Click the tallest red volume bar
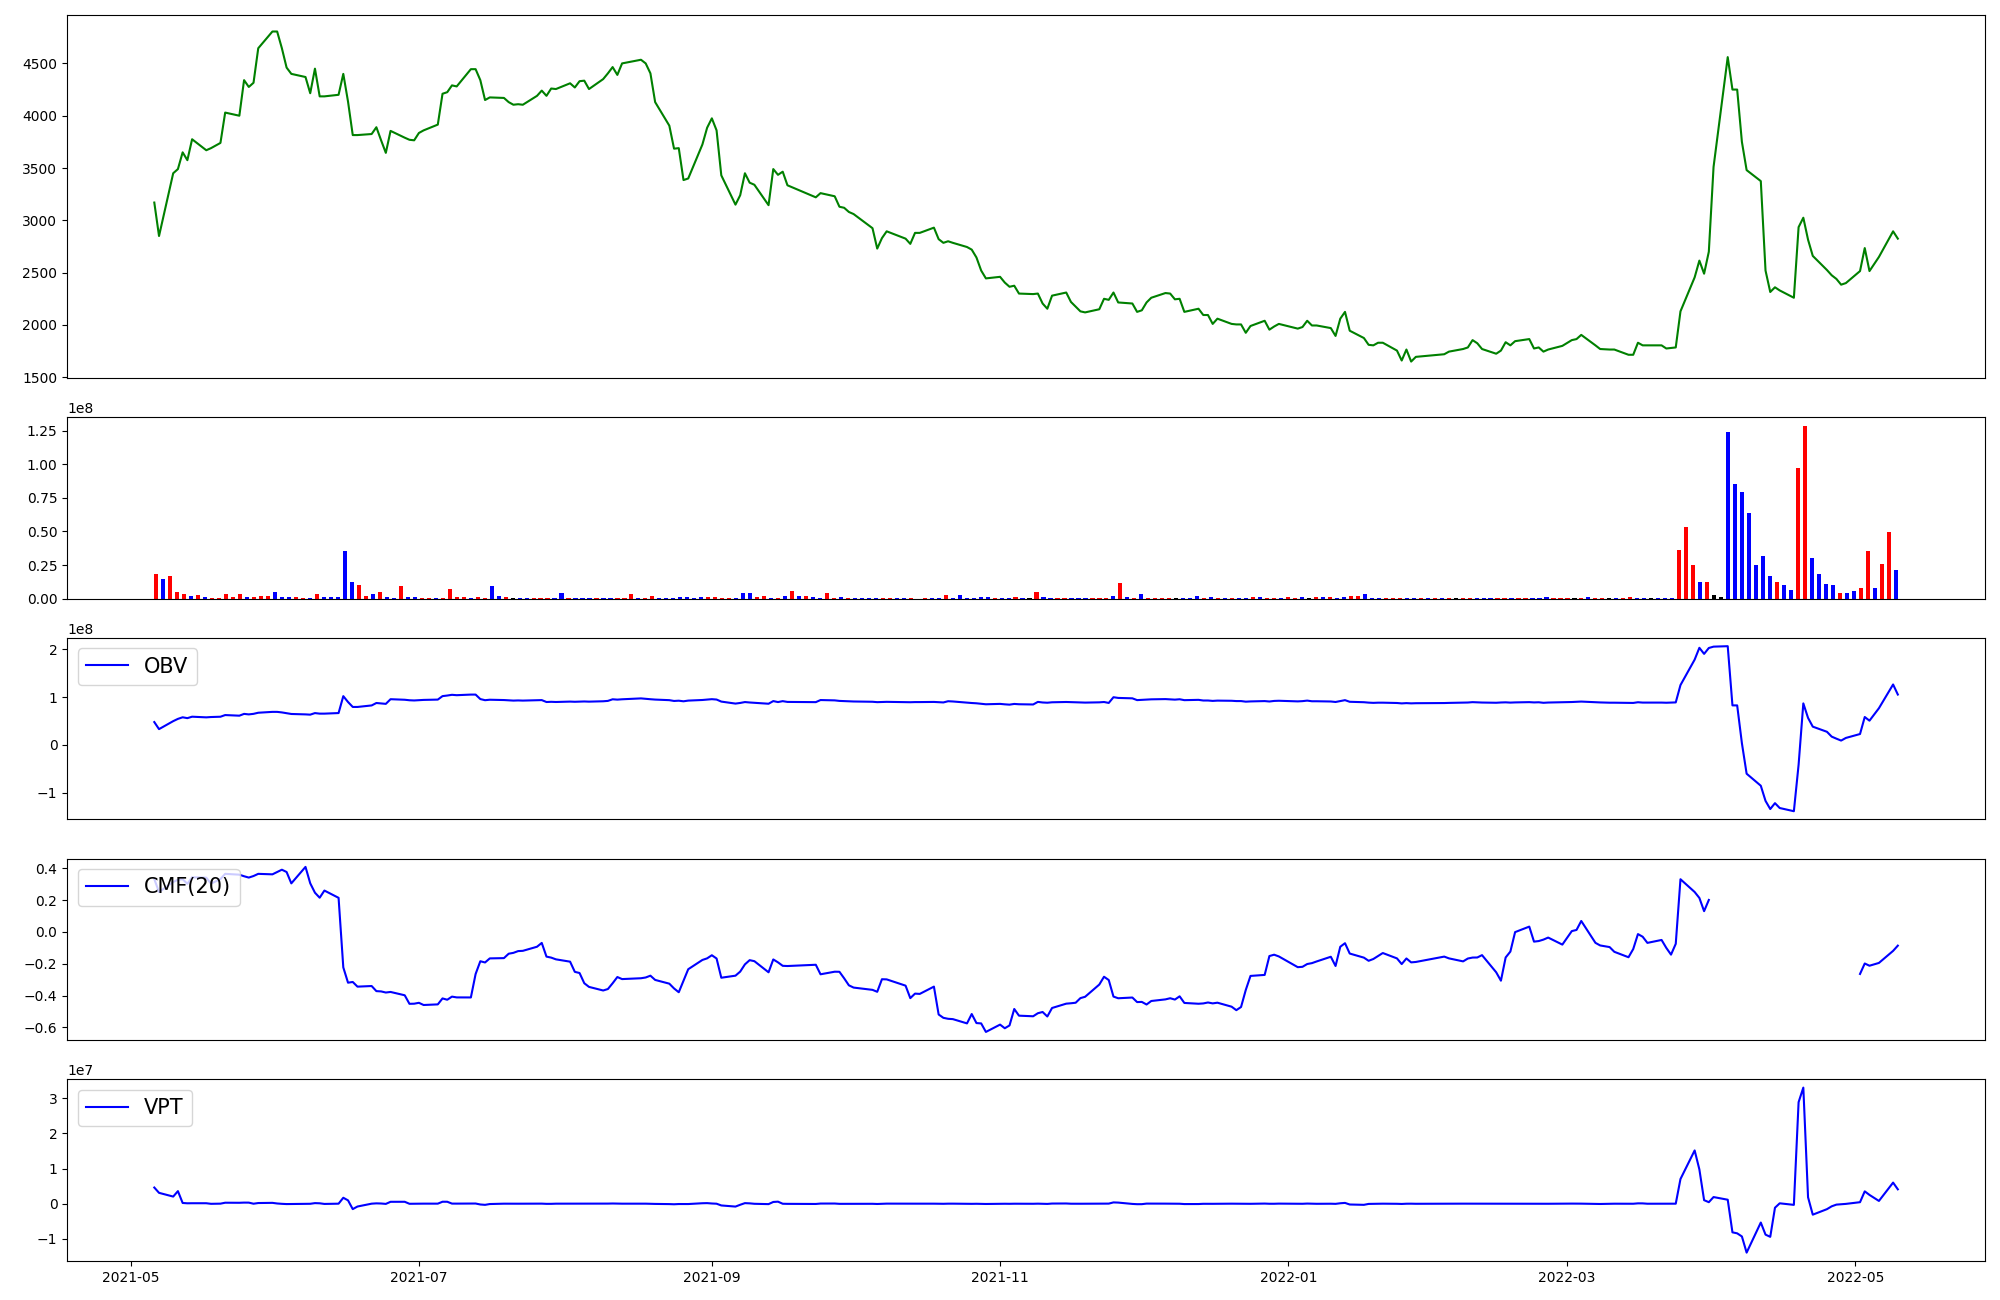2000x1300 pixels. [x=1805, y=512]
